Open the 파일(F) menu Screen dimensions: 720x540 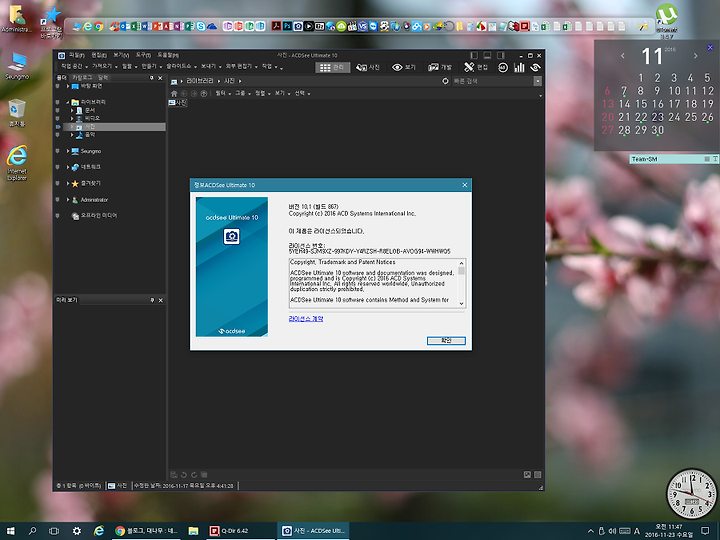pyautogui.click(x=77, y=55)
